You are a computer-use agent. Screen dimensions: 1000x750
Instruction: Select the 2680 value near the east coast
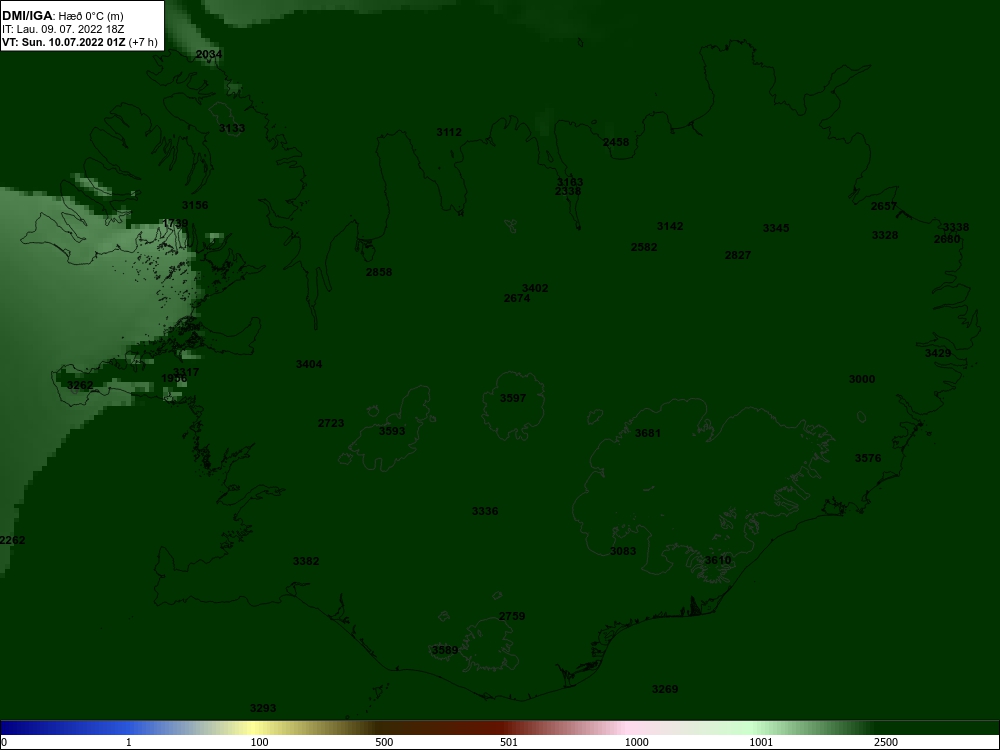(x=947, y=239)
